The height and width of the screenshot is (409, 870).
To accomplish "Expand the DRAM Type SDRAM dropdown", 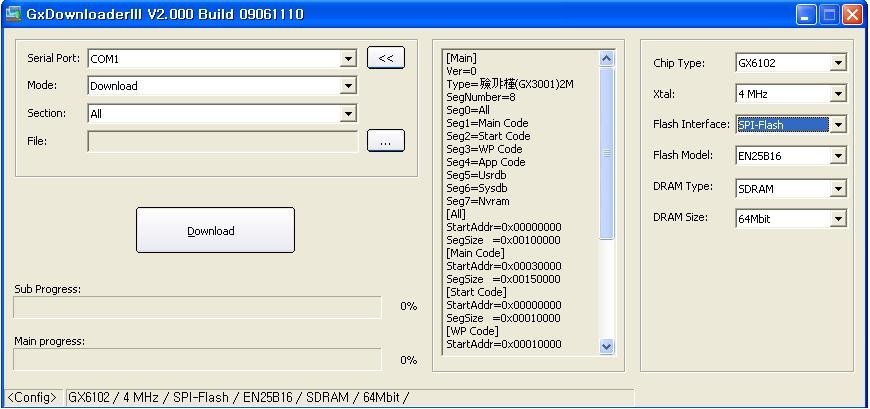I will tap(838, 189).
